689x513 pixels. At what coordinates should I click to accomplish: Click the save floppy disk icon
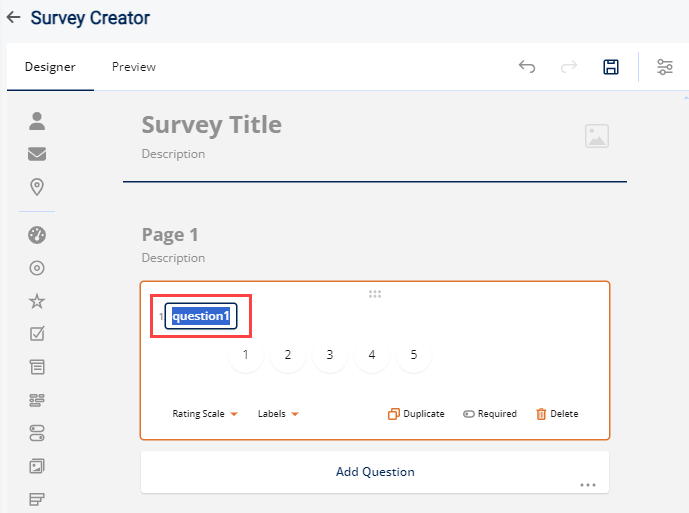pyautogui.click(x=611, y=67)
